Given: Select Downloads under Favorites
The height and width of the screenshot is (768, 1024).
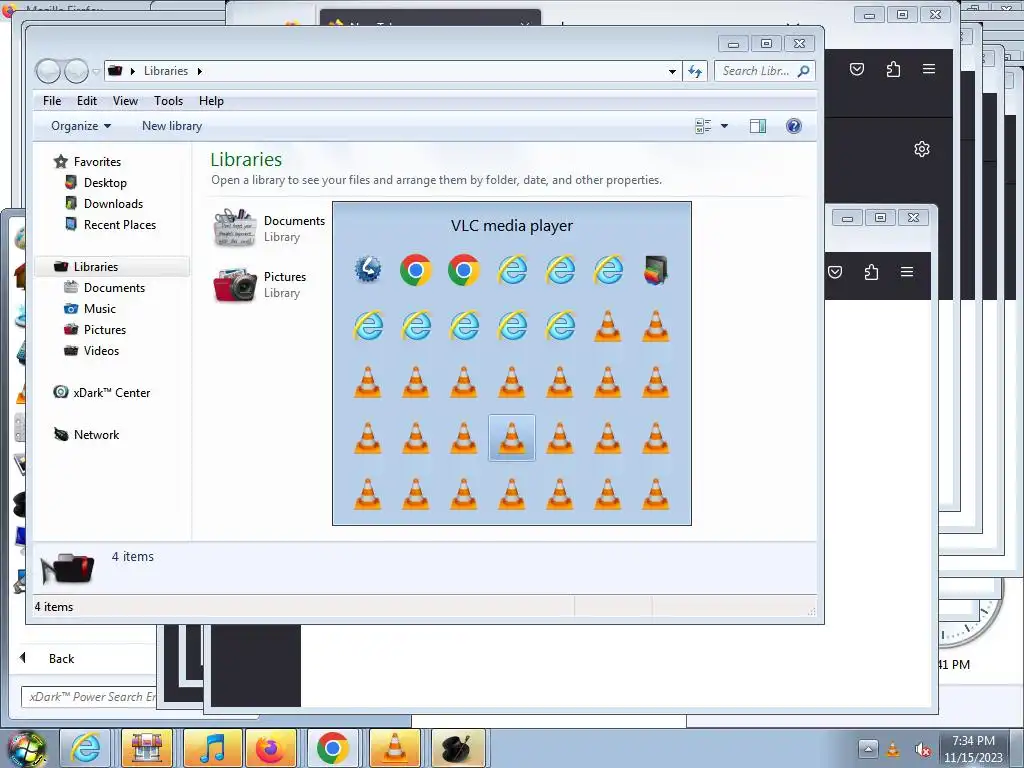Looking at the screenshot, I should [x=113, y=204].
